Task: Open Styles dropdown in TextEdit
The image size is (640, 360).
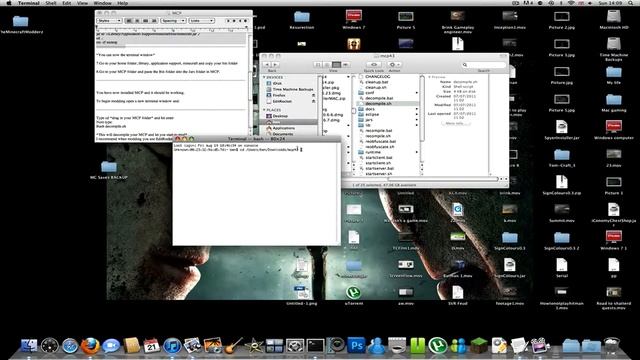Action: tap(109, 20)
